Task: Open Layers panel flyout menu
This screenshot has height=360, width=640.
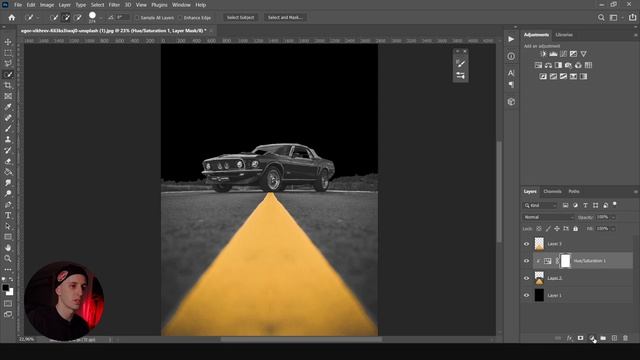Action: [x=636, y=192]
